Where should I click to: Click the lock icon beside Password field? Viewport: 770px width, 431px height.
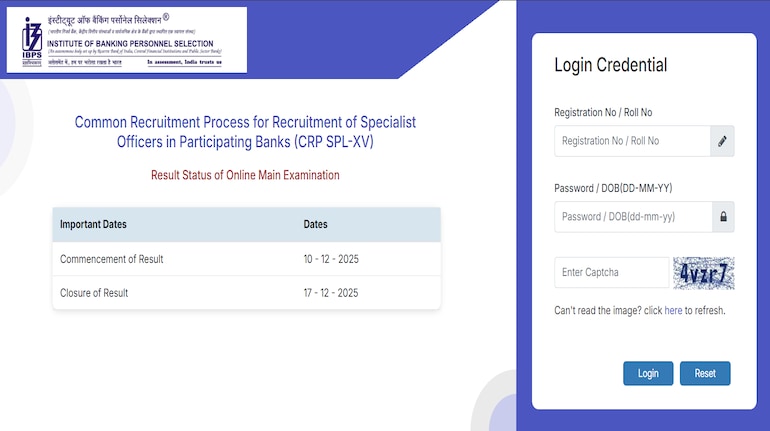[x=722, y=217]
